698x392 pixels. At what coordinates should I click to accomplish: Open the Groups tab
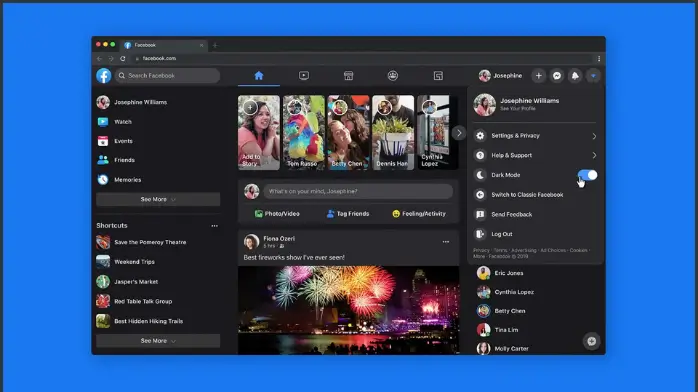click(393, 76)
